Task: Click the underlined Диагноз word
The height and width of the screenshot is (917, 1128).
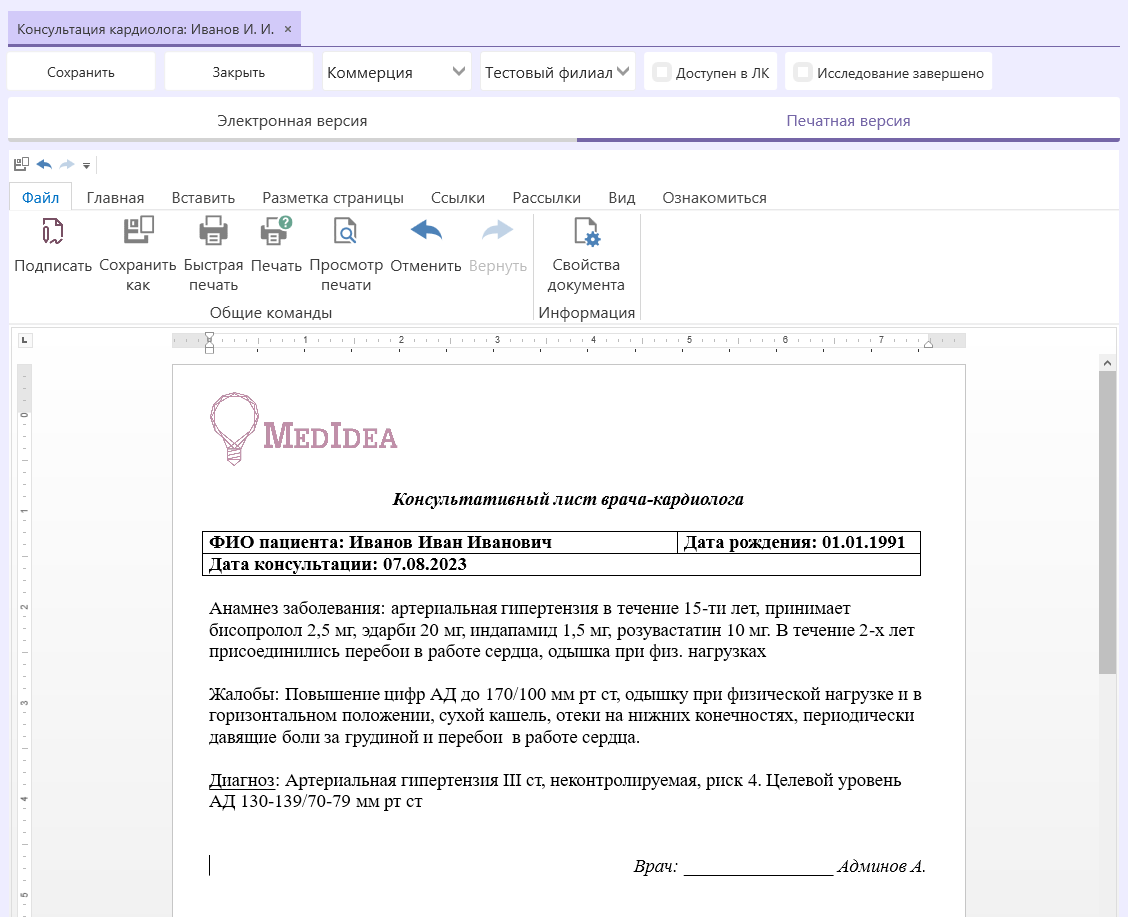Action: pyautogui.click(x=242, y=780)
